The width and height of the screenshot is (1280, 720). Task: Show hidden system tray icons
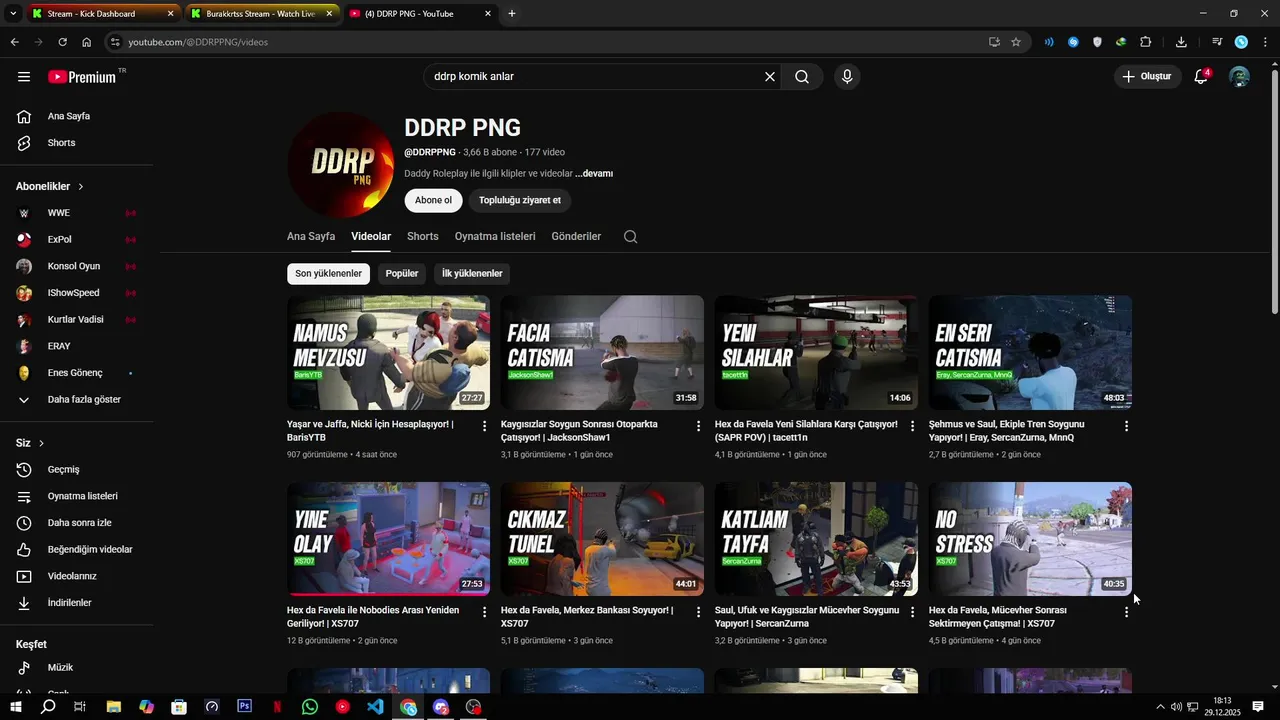(x=1160, y=707)
